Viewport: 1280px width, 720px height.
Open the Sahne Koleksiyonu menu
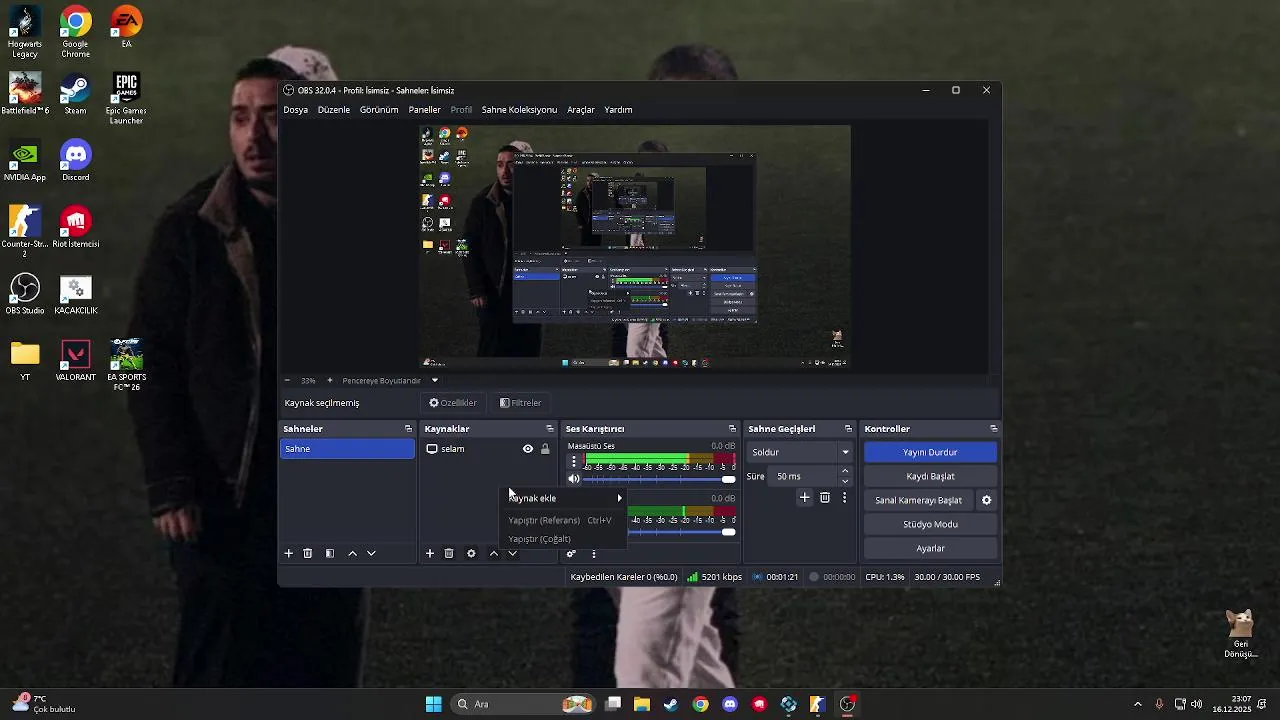(x=519, y=110)
